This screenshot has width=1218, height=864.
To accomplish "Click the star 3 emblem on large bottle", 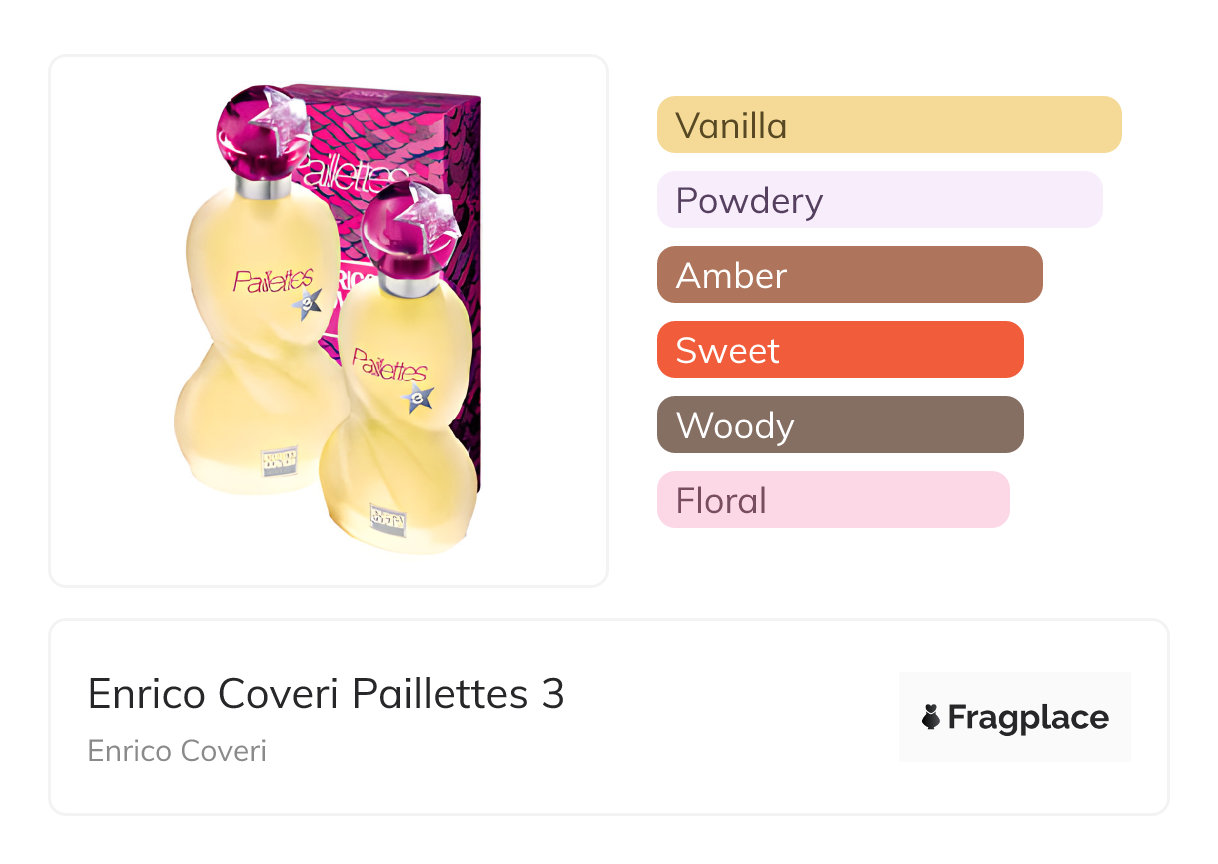I will coord(307,305).
